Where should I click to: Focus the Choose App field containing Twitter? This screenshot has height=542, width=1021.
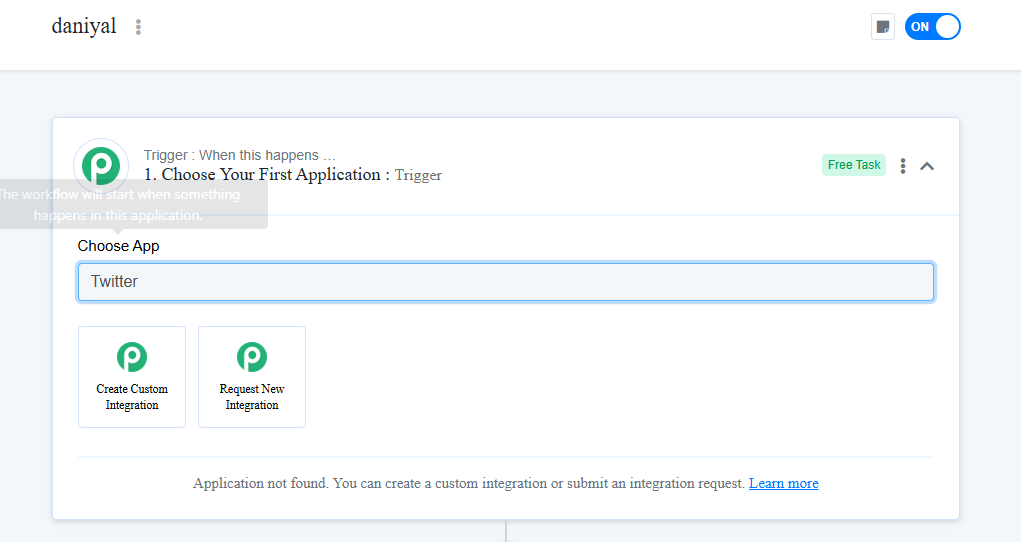tap(505, 282)
